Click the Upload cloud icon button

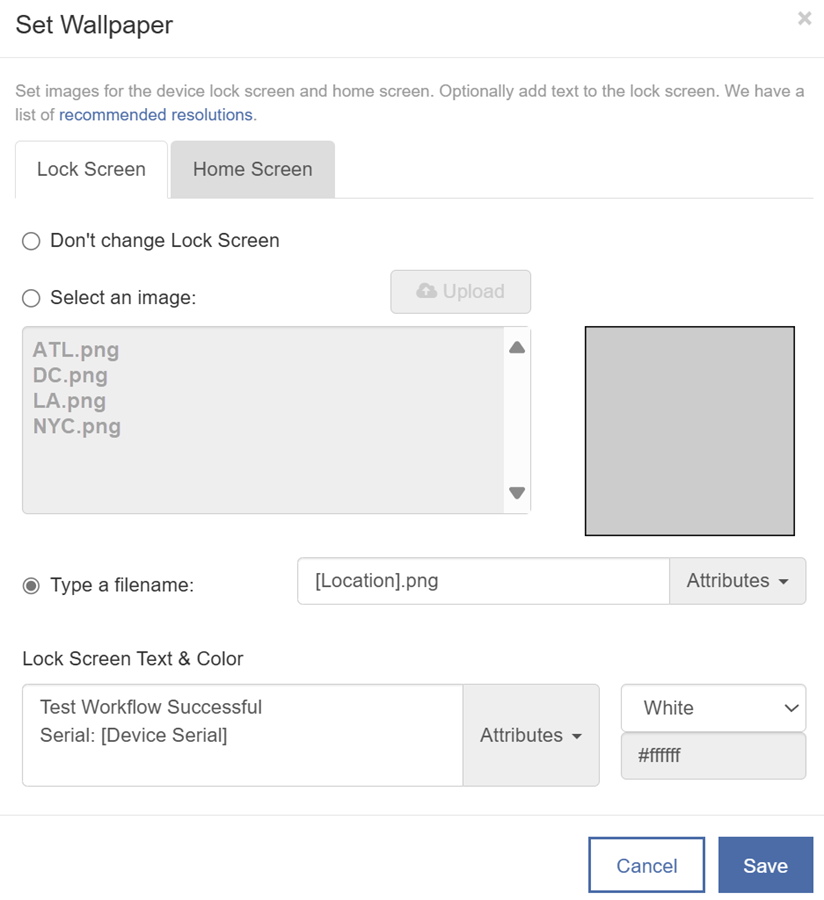click(461, 292)
